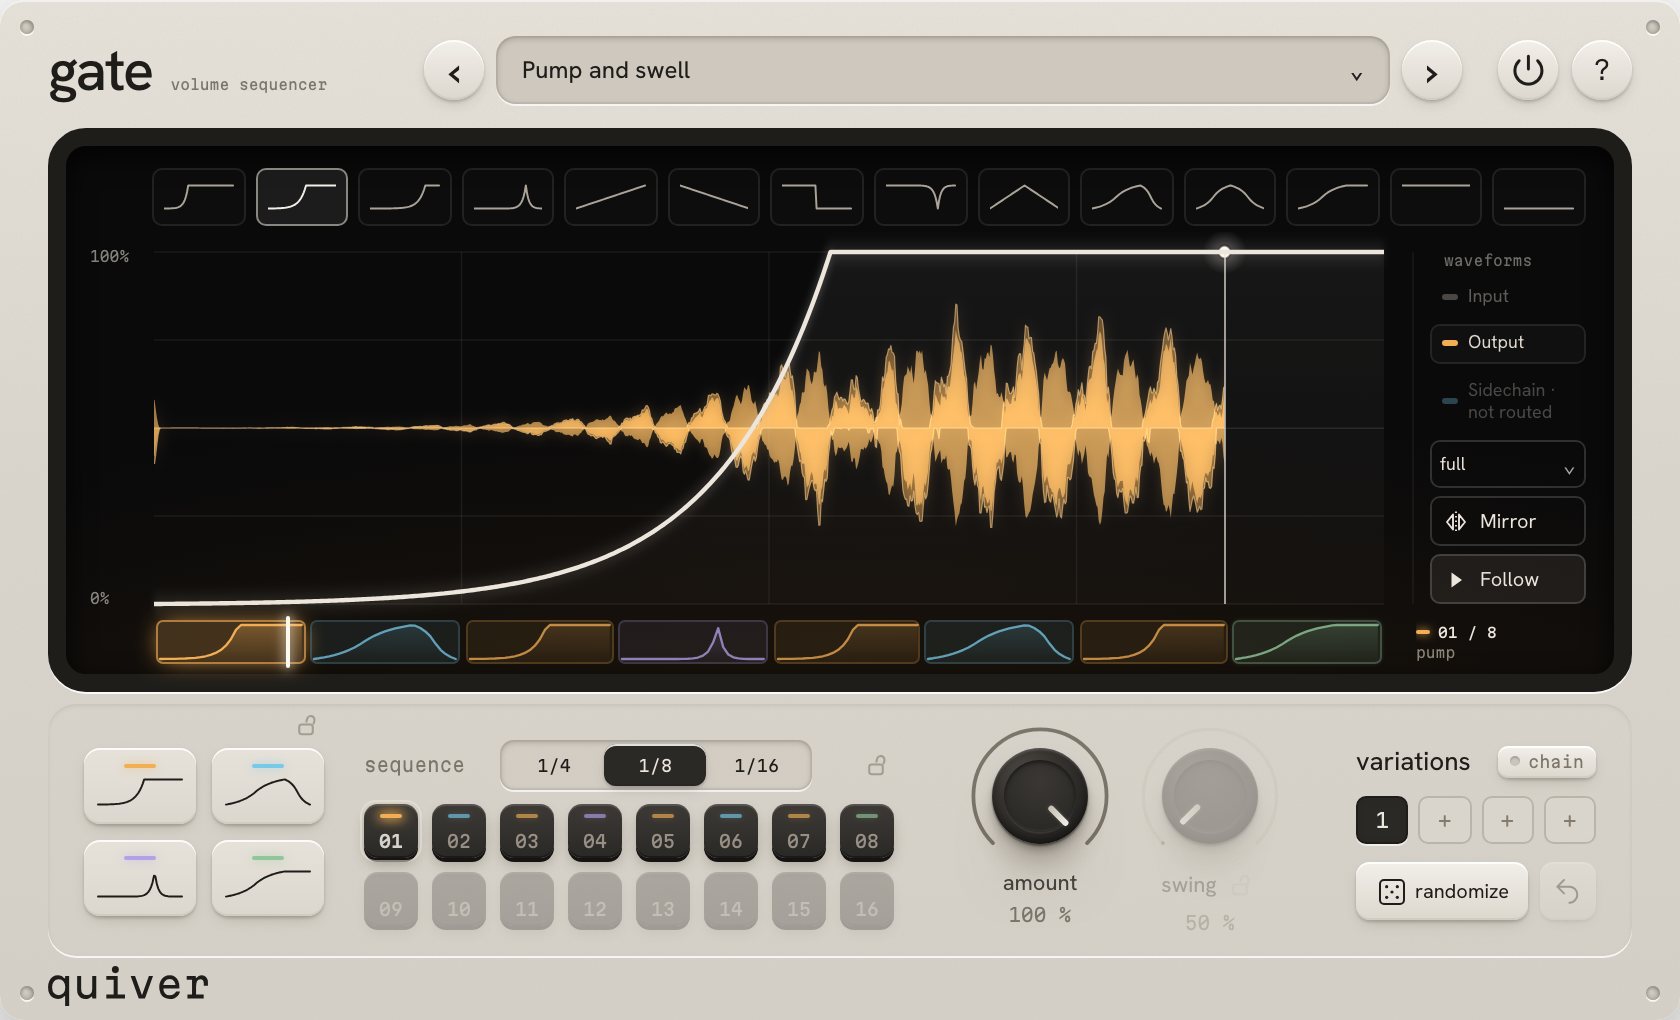Enable Follow playback

tap(1507, 579)
